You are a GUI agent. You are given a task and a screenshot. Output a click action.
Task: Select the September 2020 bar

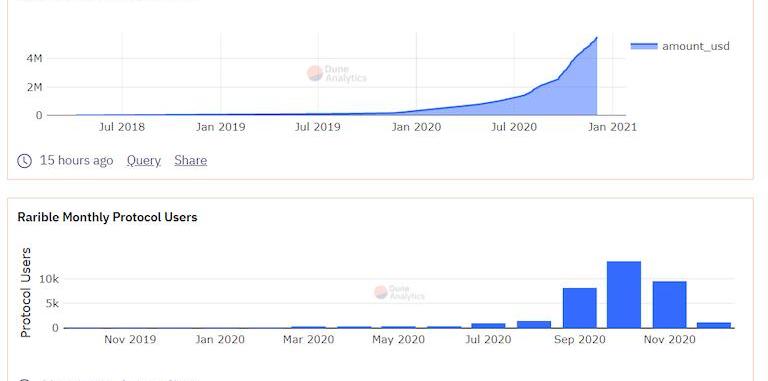[579, 308]
